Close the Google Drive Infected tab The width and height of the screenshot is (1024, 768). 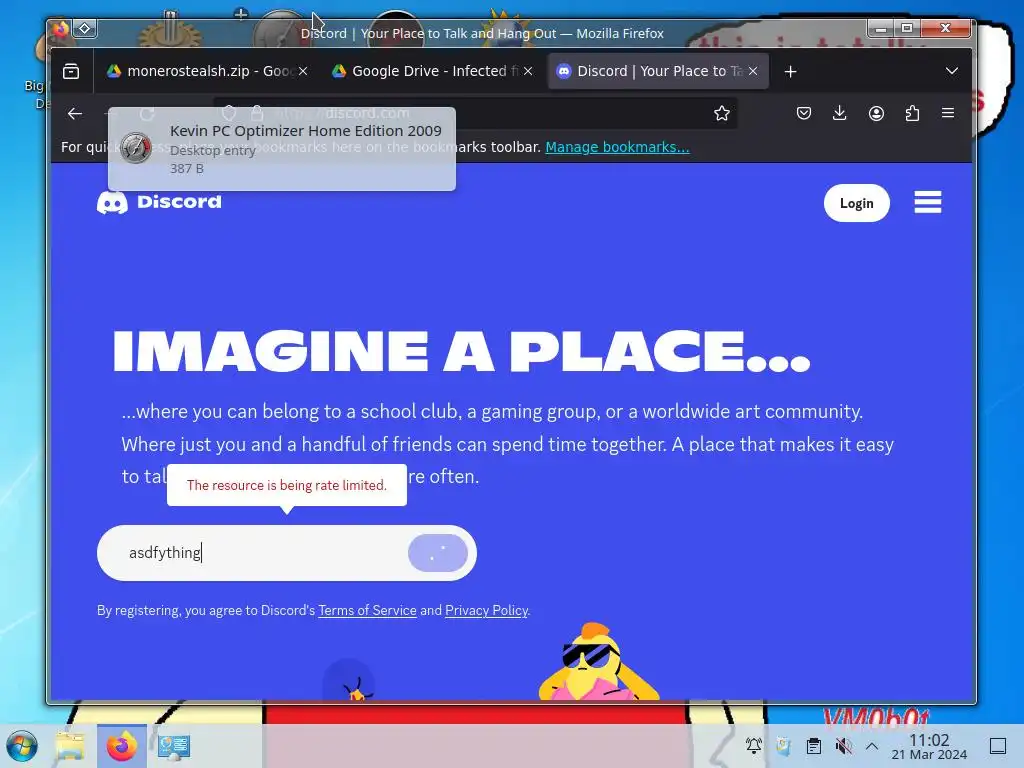528,71
